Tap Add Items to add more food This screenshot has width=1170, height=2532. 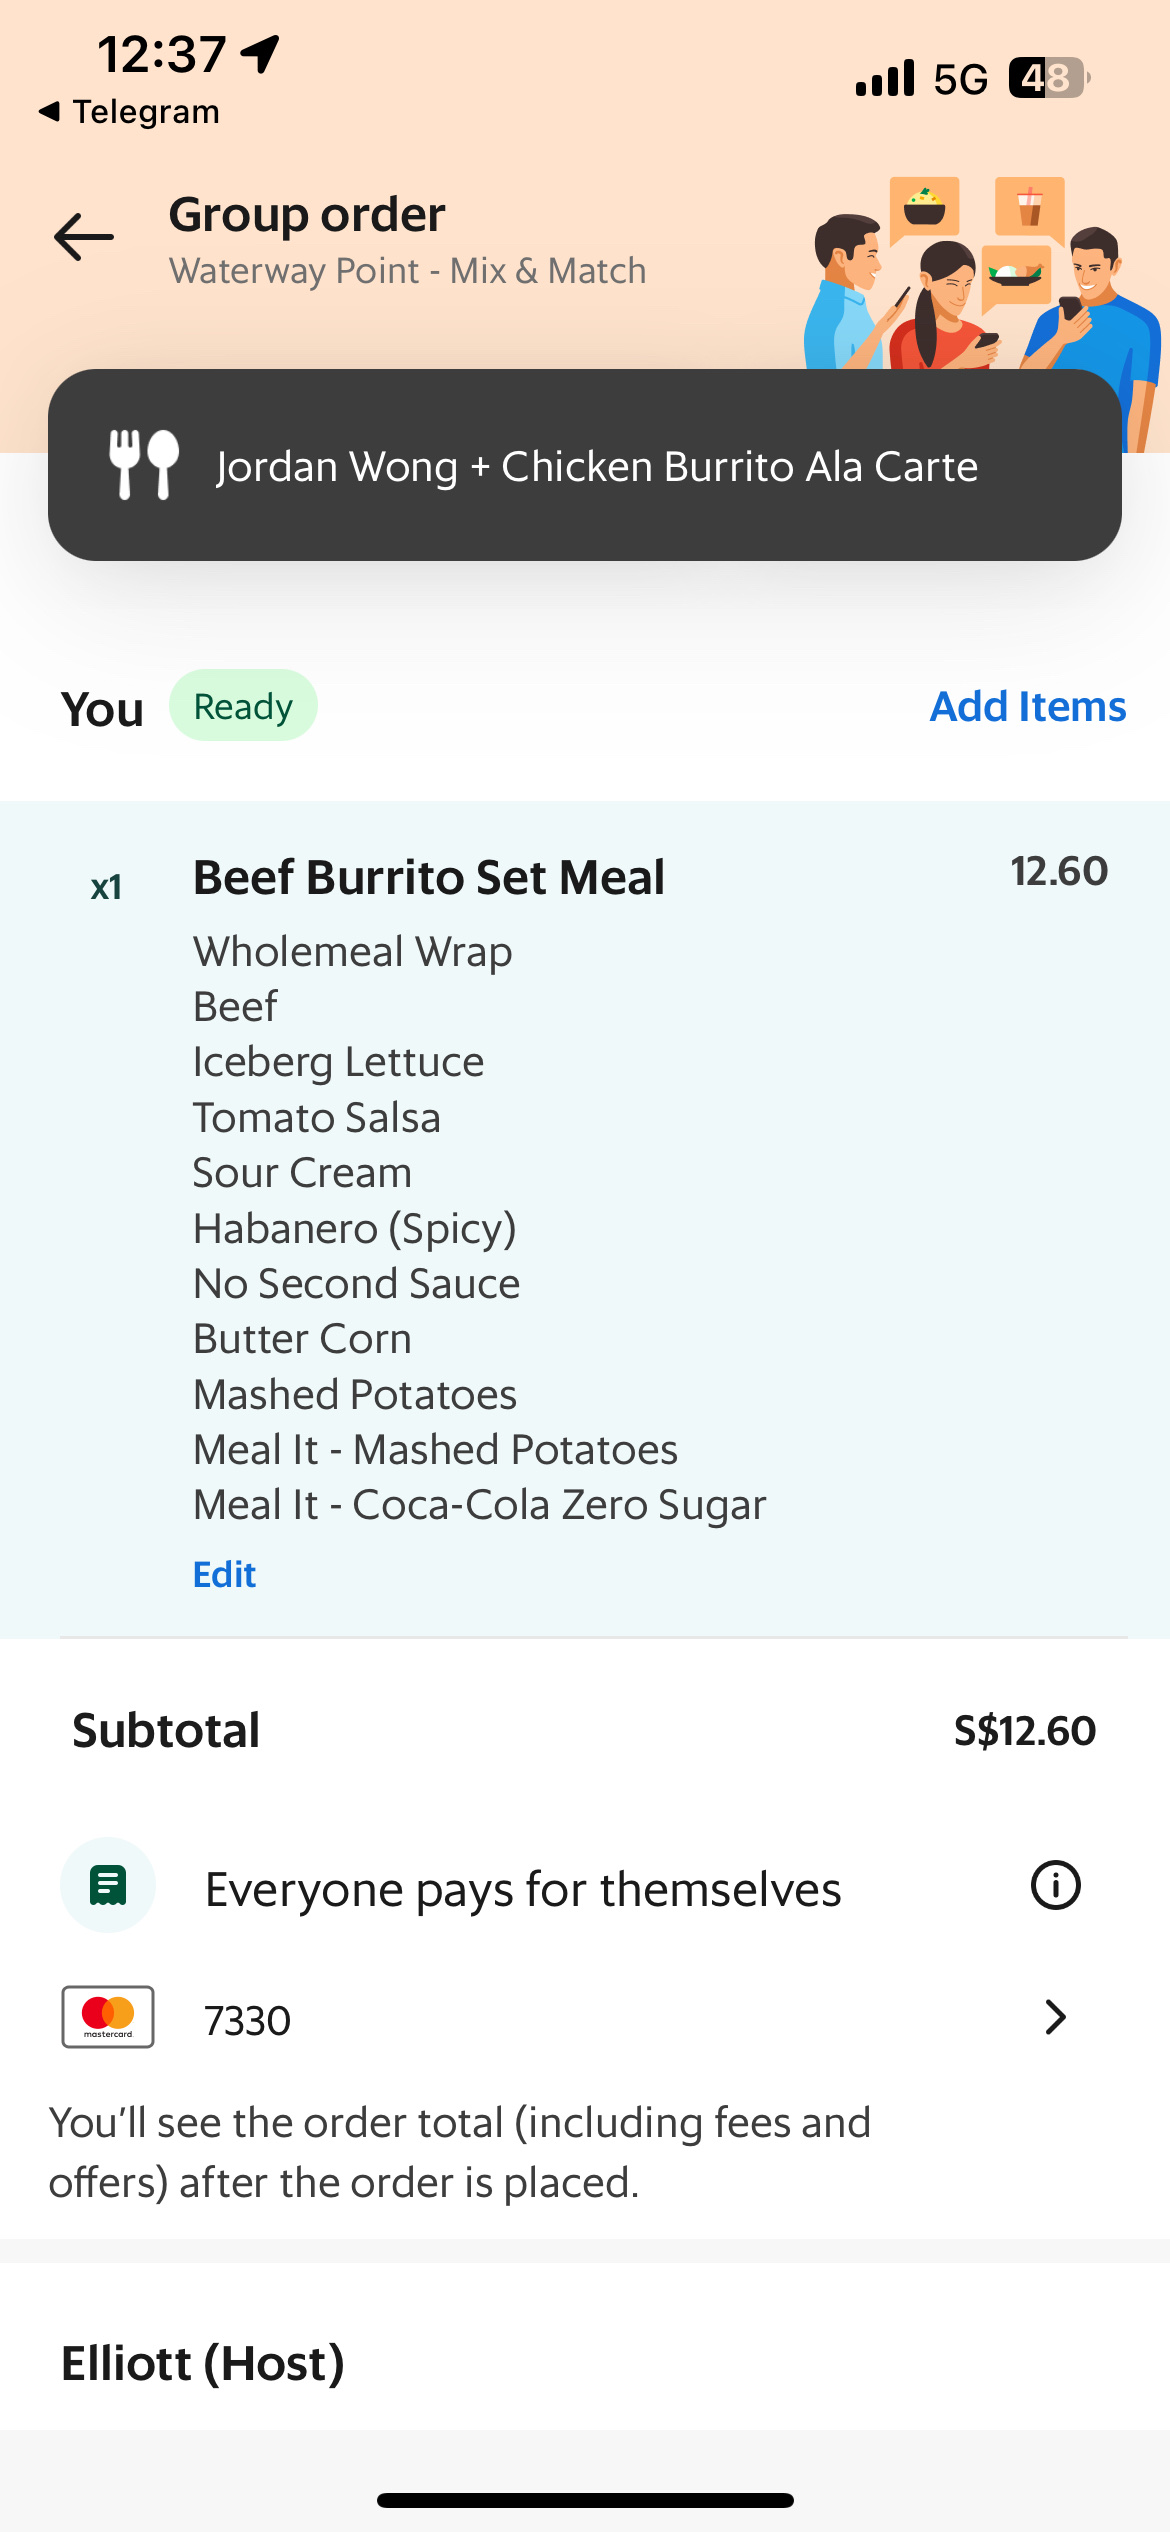(1027, 706)
